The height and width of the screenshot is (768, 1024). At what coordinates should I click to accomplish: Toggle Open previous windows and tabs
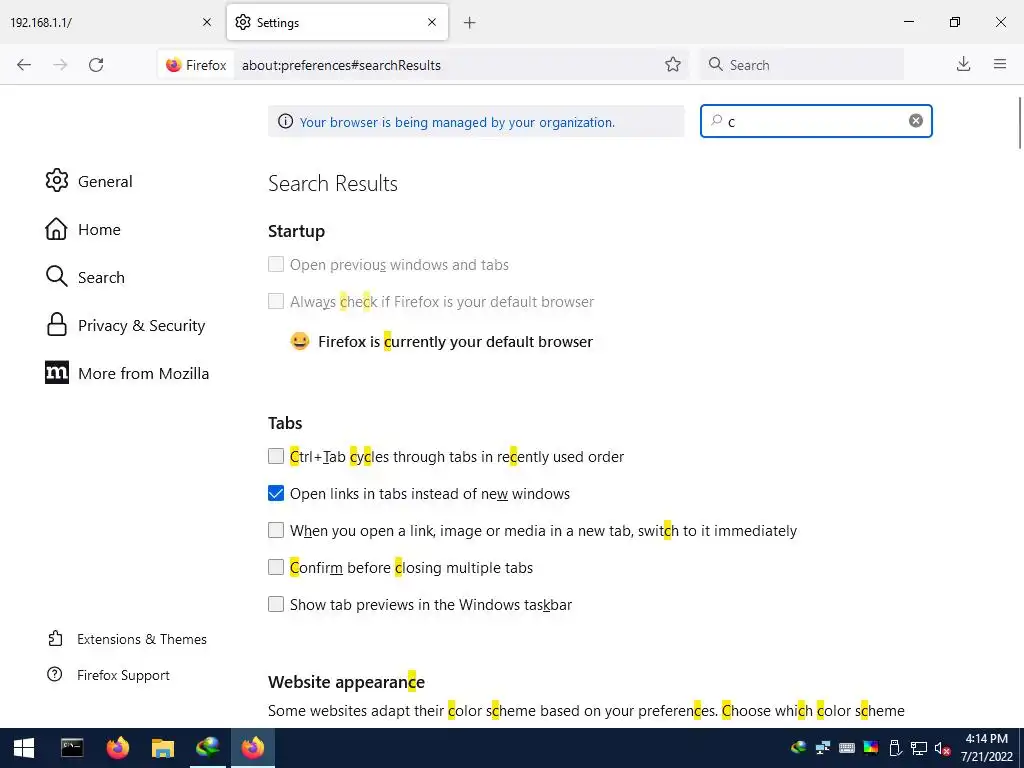[x=276, y=264]
